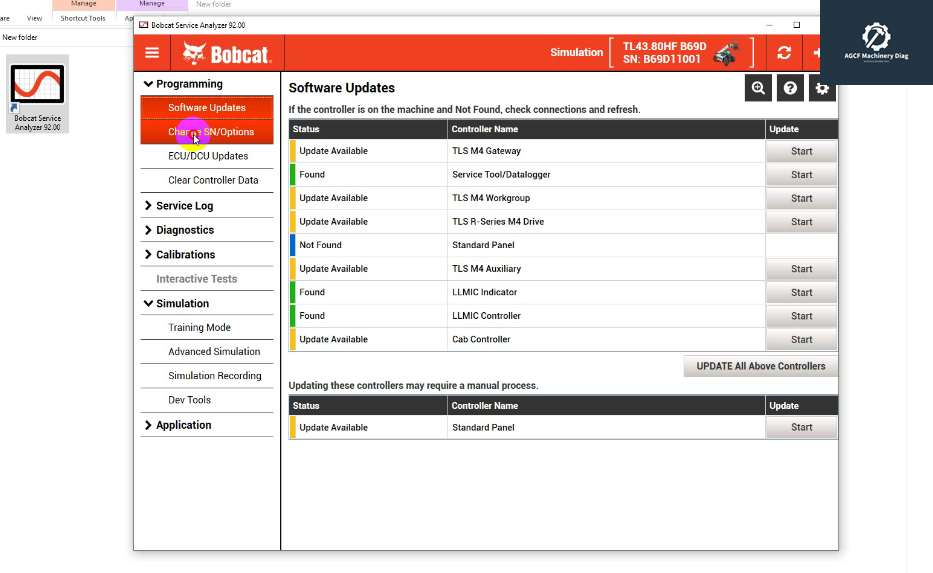Click New folder breadcrumb in File Explorer
This screenshot has height=573, width=933.
coord(20,37)
